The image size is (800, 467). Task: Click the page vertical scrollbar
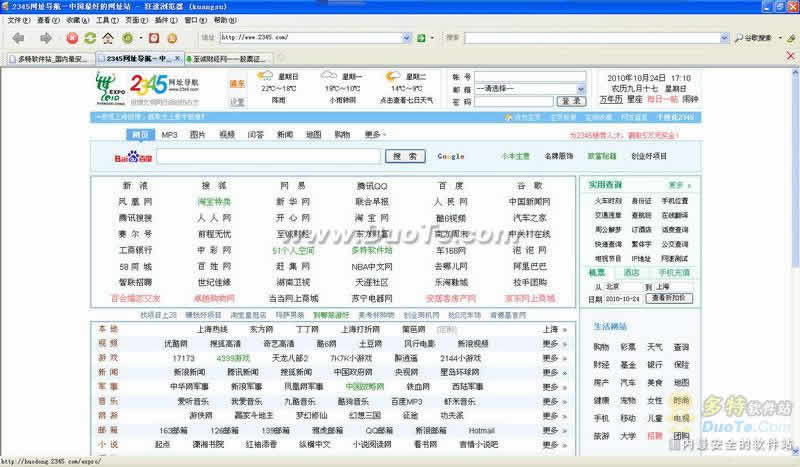coord(795,260)
